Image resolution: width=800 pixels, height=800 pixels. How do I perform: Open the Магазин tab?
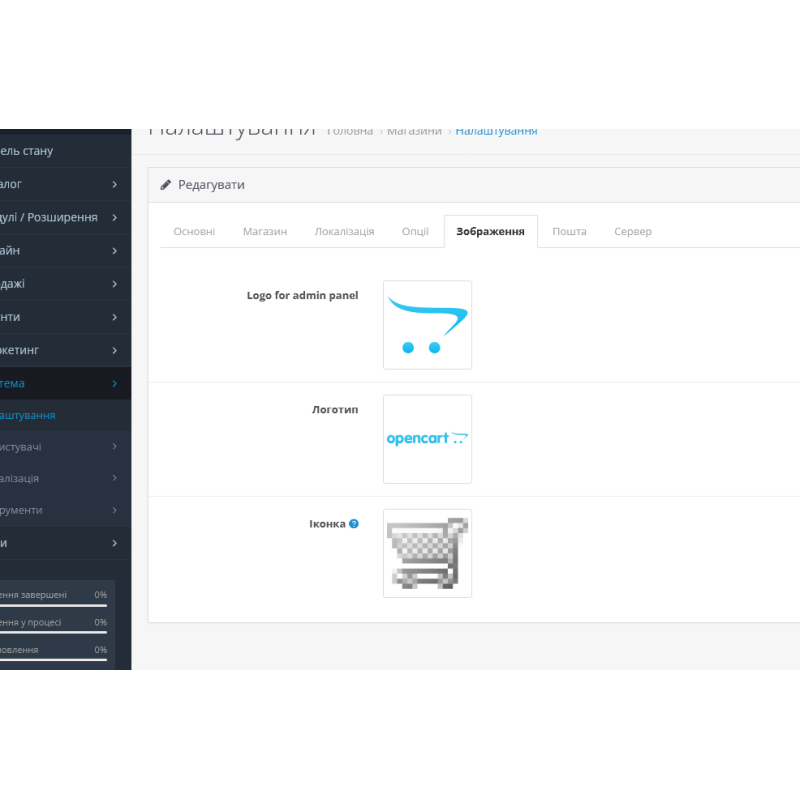tap(264, 231)
